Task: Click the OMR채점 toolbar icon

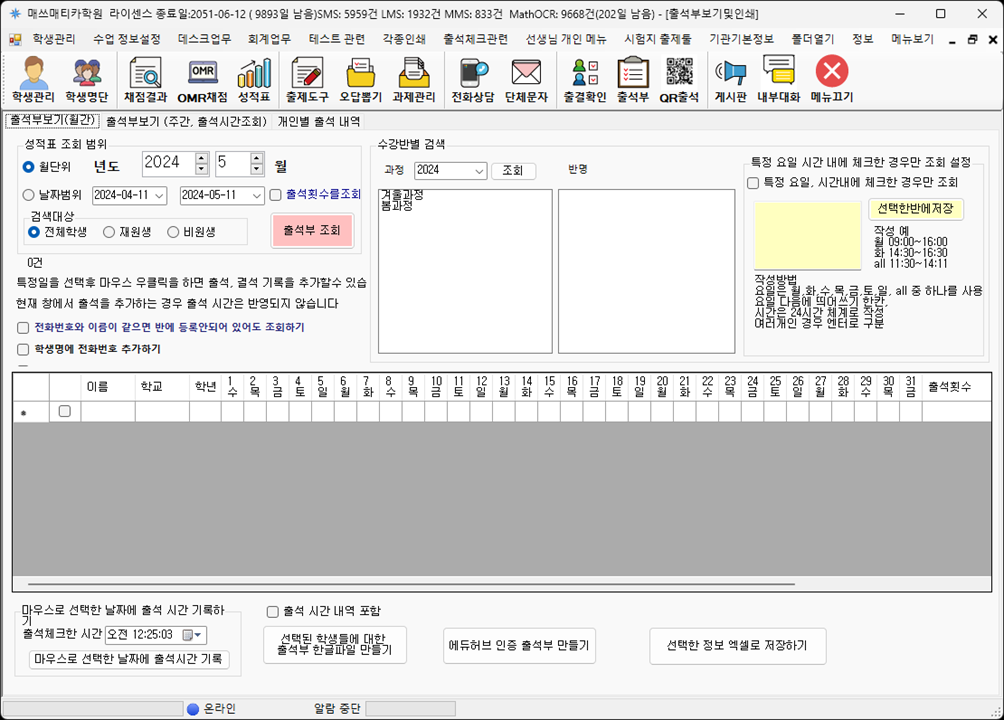Action: click(202, 80)
